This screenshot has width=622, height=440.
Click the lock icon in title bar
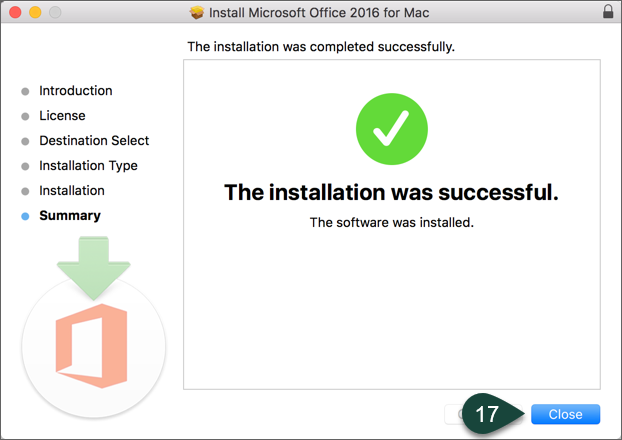click(x=608, y=12)
